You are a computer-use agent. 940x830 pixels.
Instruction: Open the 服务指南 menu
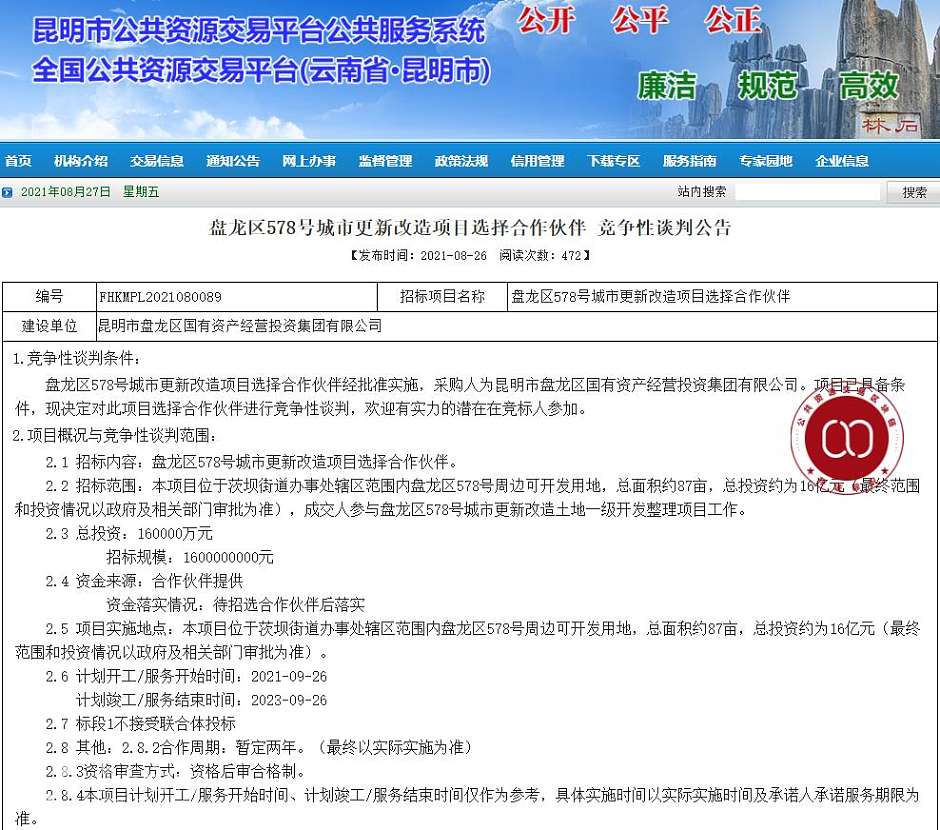(x=689, y=161)
